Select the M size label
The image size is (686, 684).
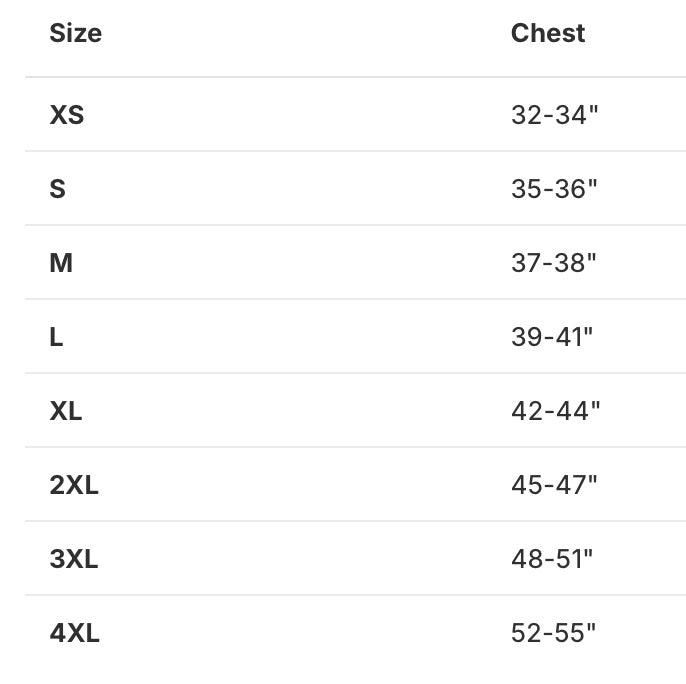61,263
